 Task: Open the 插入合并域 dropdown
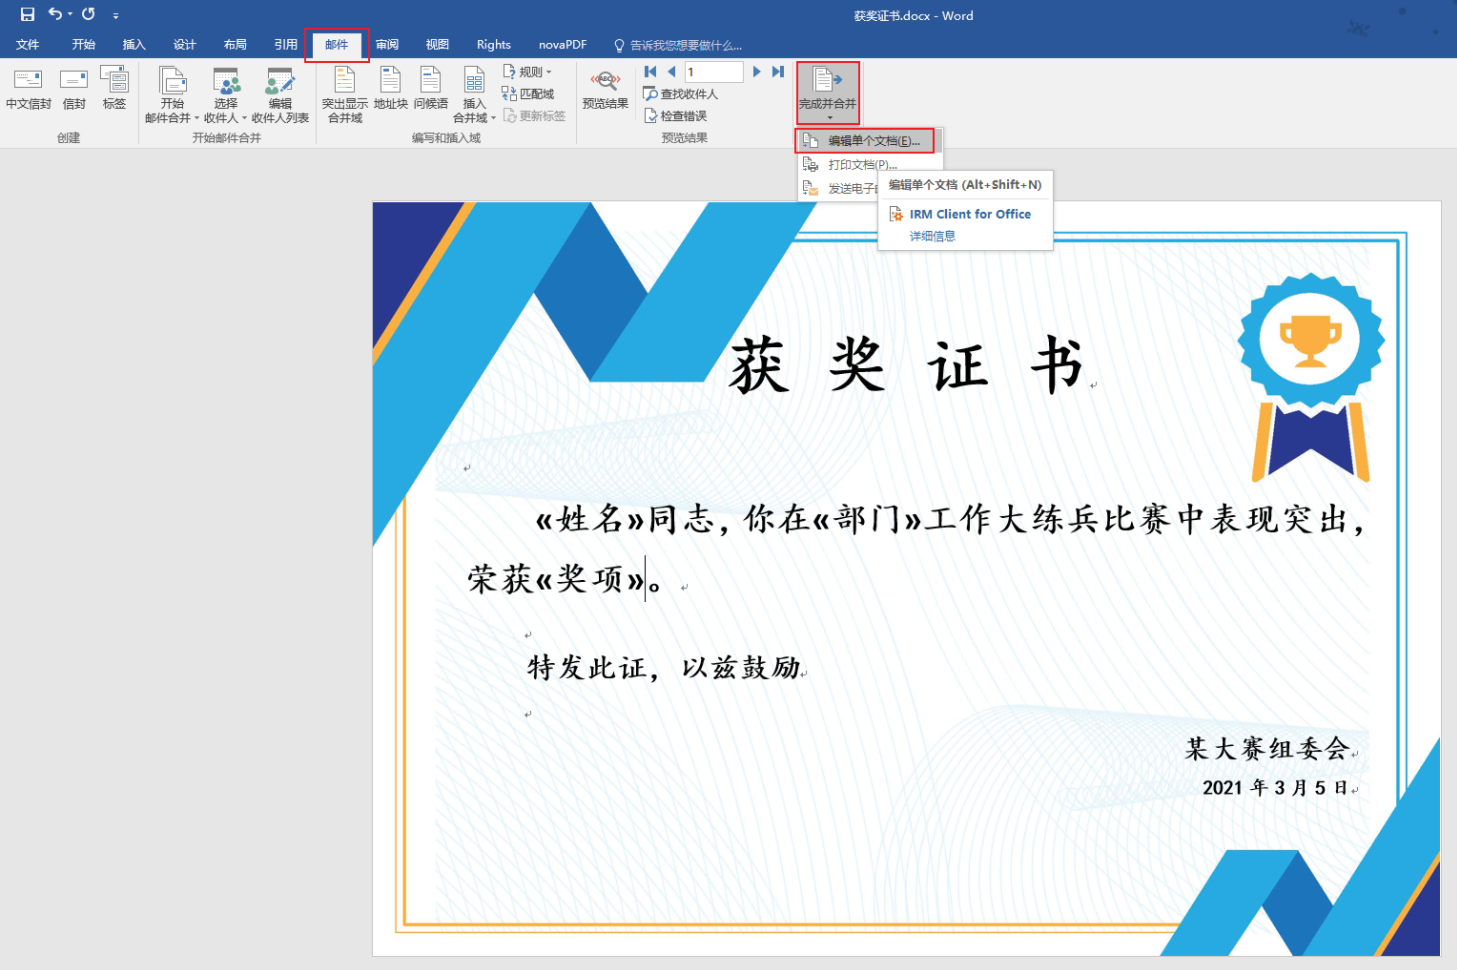pos(474,95)
